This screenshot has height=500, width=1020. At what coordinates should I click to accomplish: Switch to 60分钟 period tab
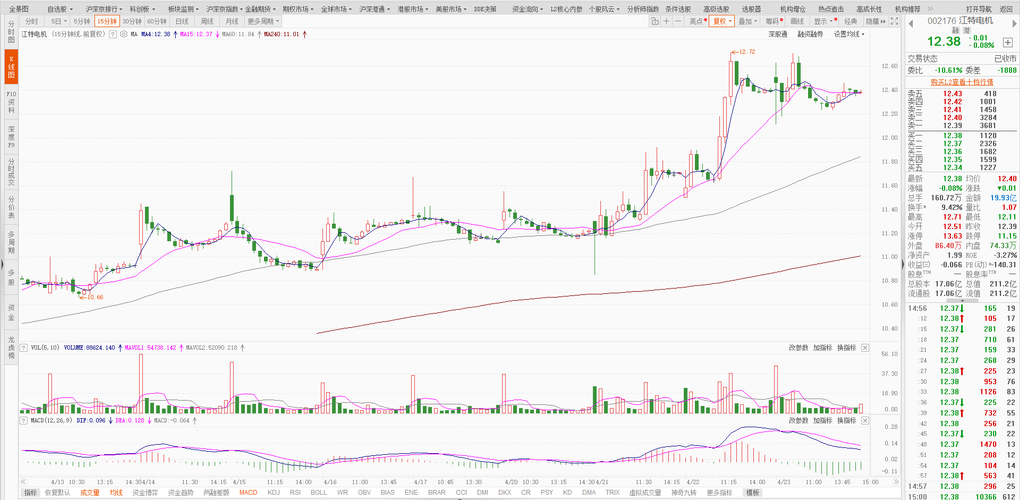[x=156, y=21]
